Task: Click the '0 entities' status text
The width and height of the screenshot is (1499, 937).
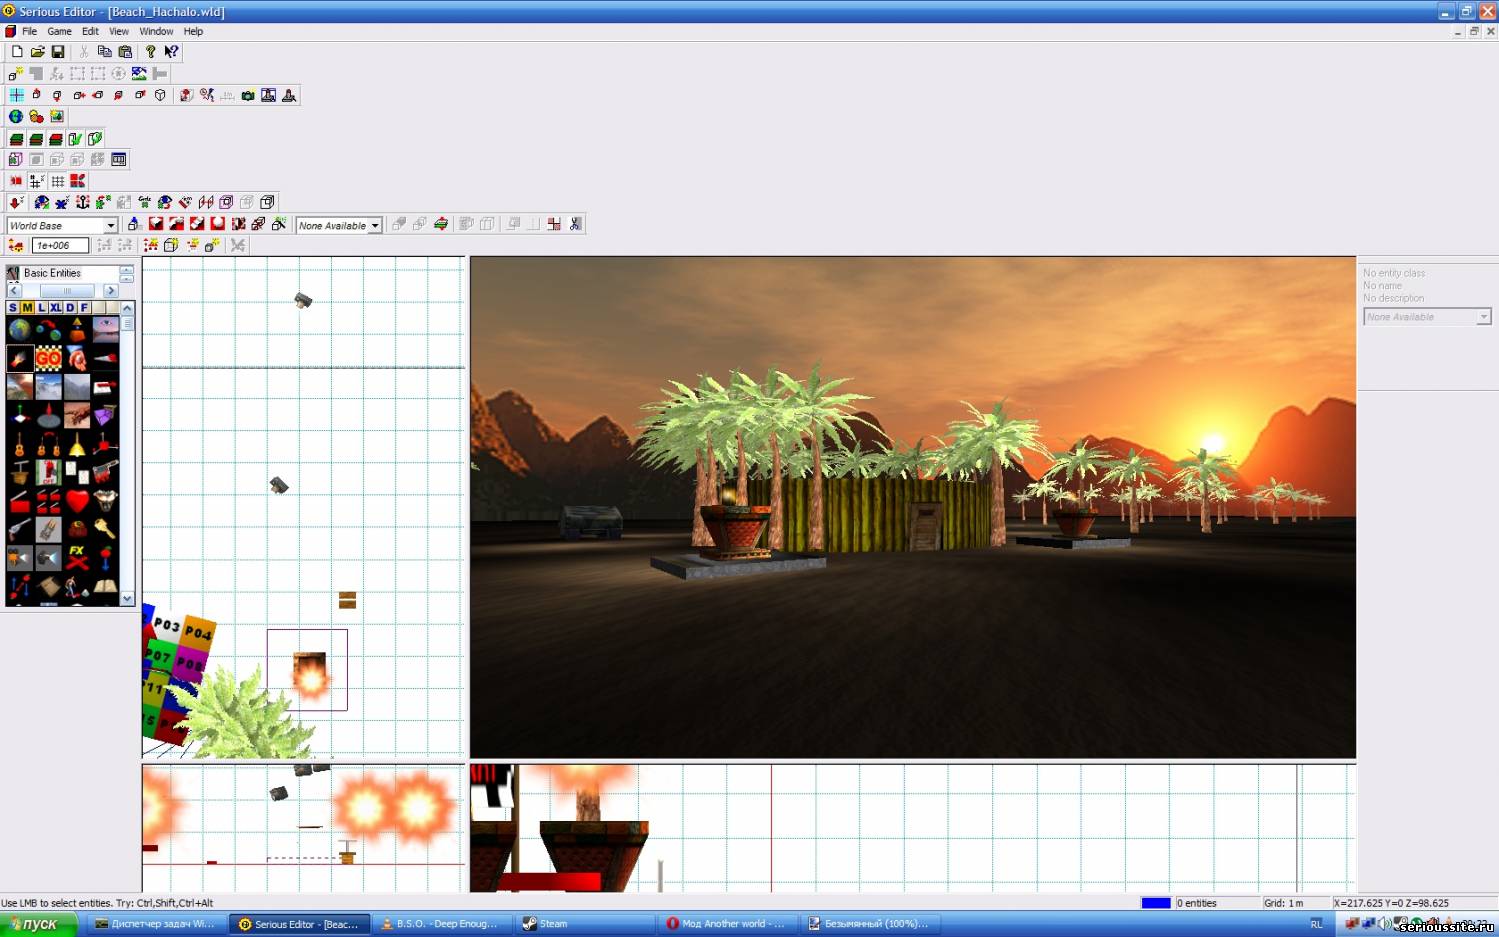Action: coord(1197,903)
